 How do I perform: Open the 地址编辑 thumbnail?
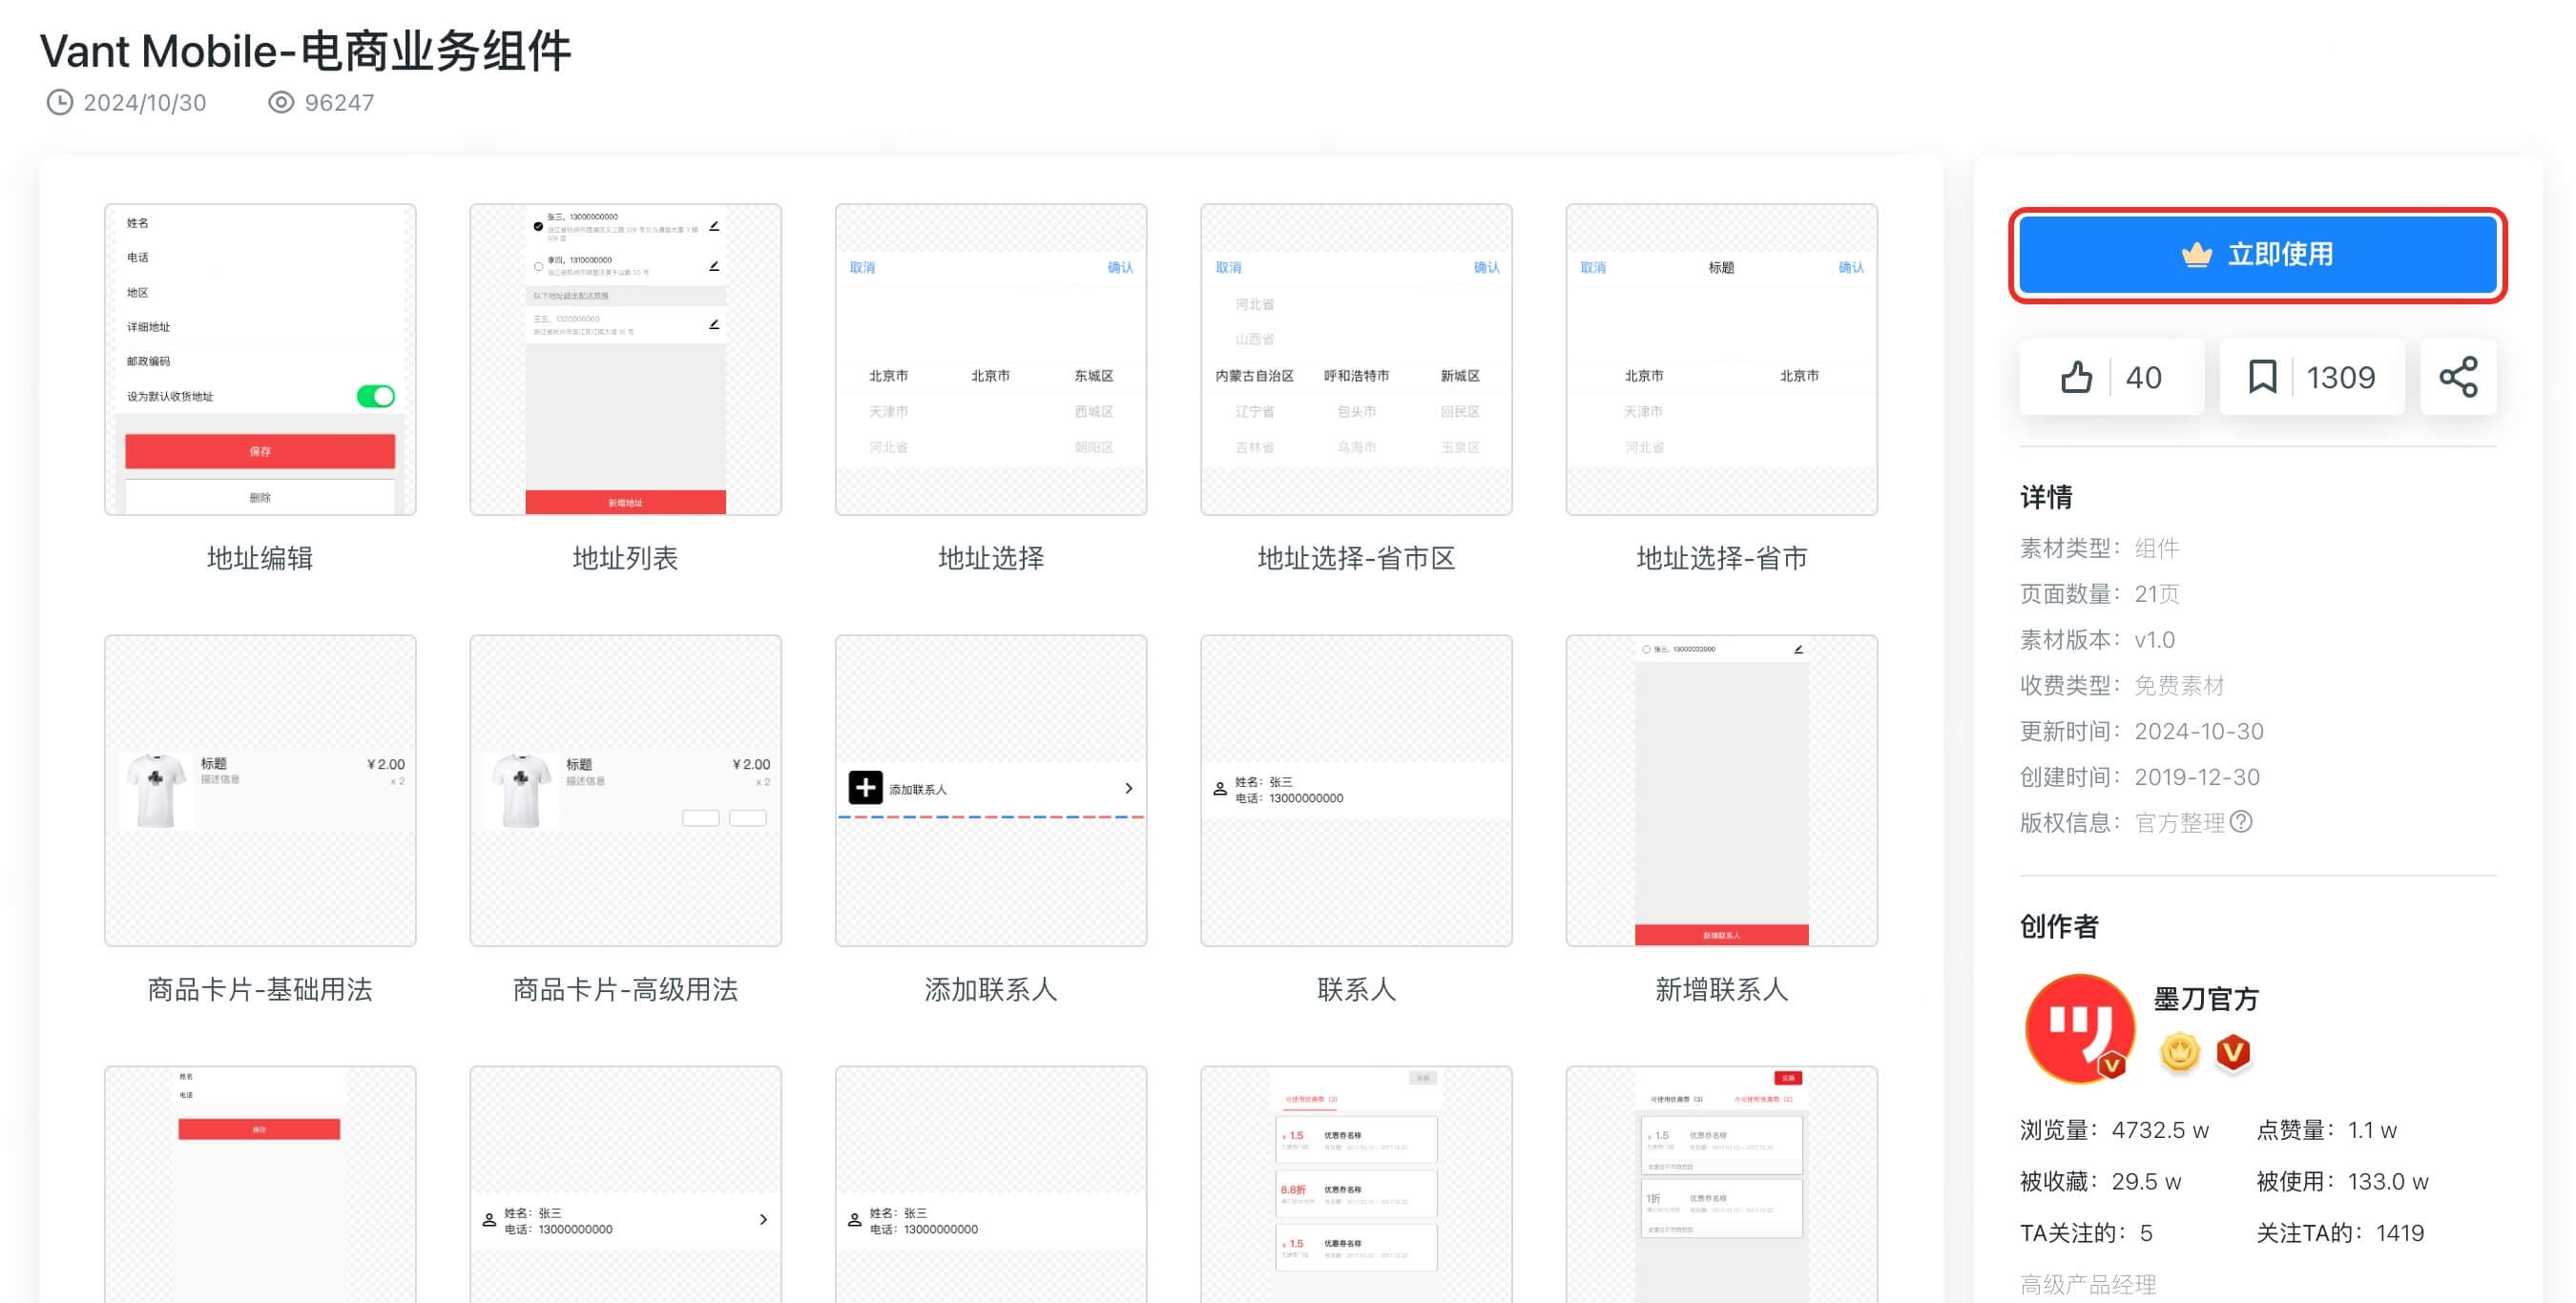coord(260,360)
